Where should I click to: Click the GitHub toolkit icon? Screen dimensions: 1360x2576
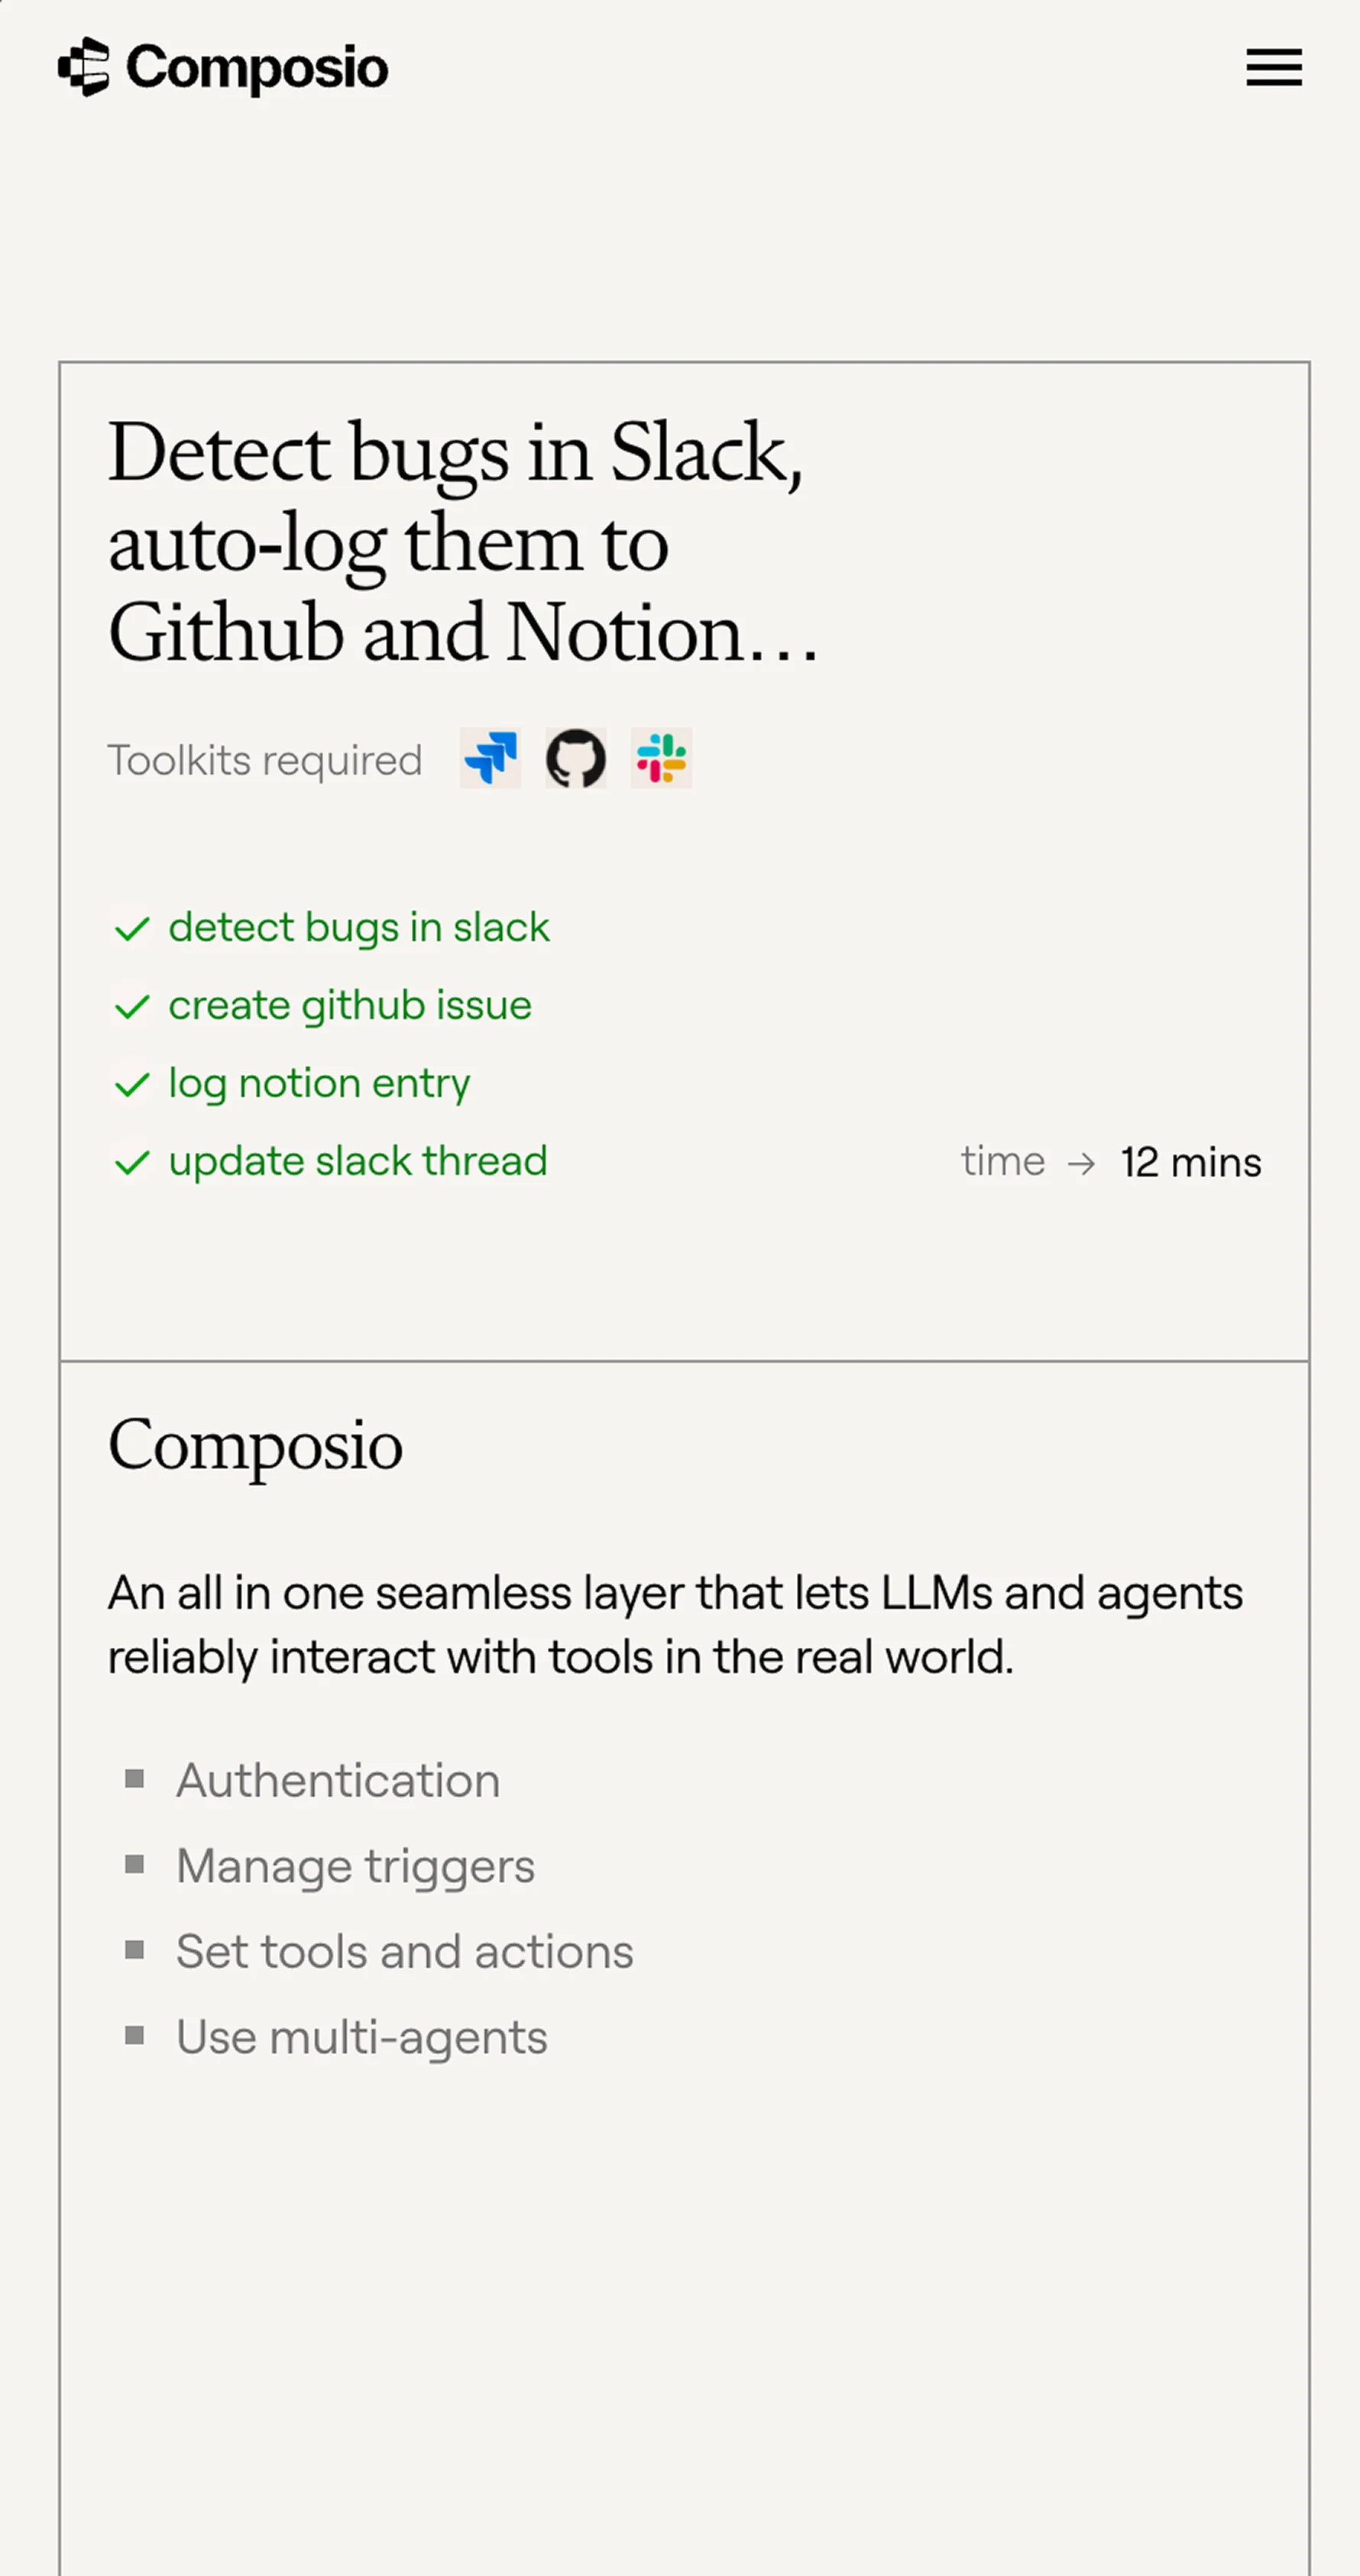(576, 758)
